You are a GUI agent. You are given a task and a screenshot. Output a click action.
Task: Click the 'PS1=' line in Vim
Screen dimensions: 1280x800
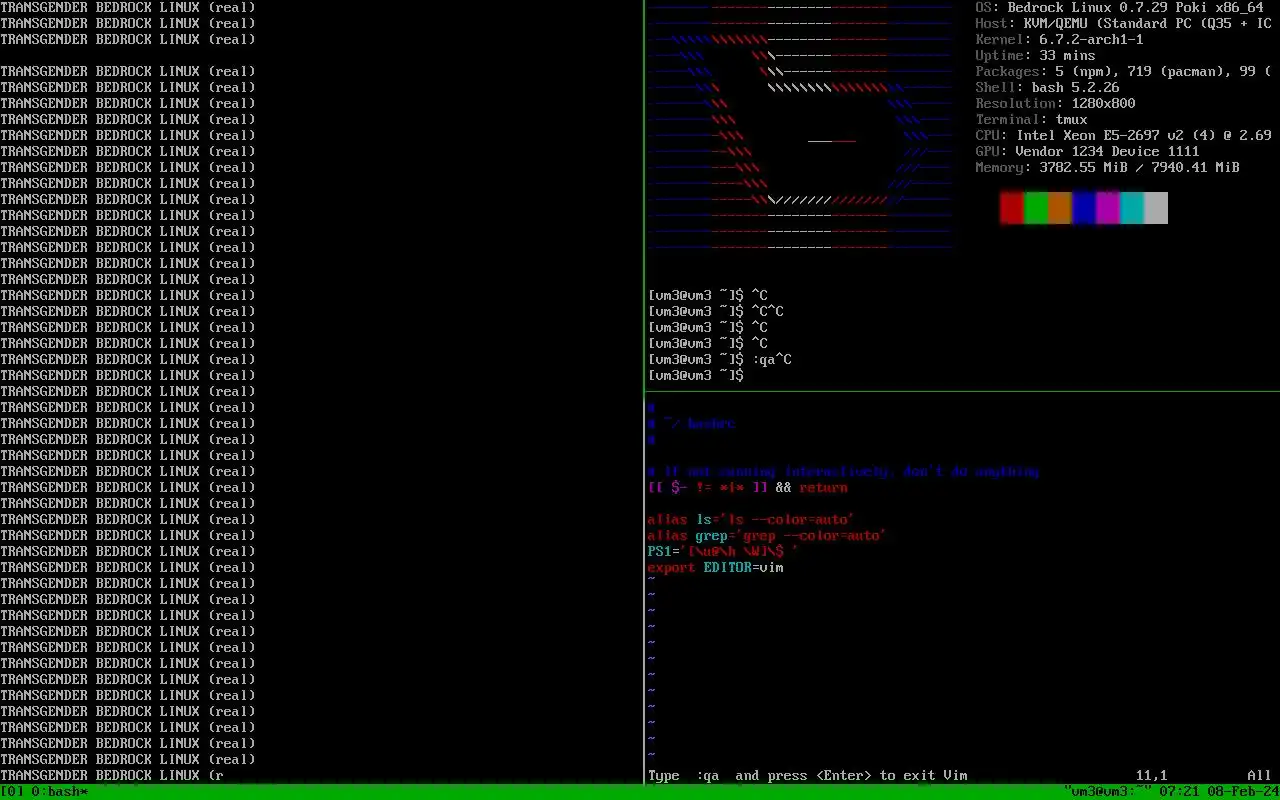click(724, 552)
